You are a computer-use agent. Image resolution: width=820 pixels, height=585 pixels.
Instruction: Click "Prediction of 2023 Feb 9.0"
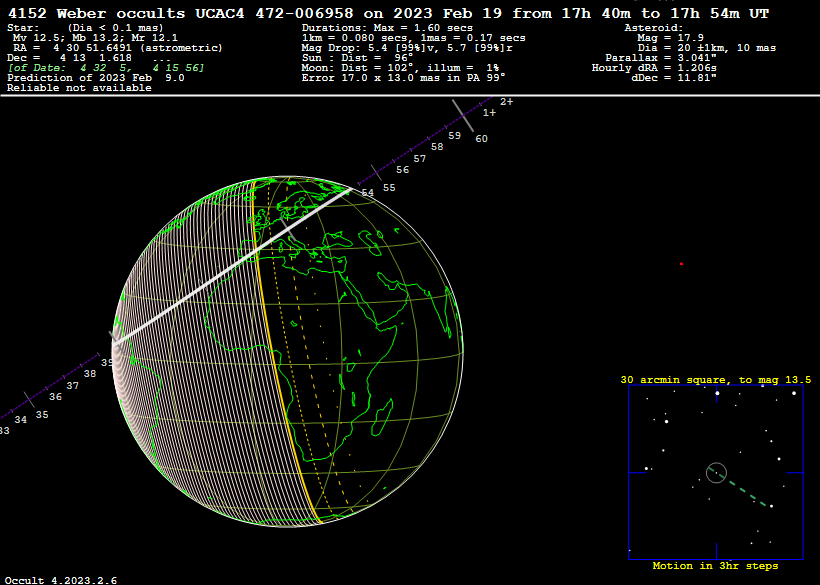click(96, 78)
